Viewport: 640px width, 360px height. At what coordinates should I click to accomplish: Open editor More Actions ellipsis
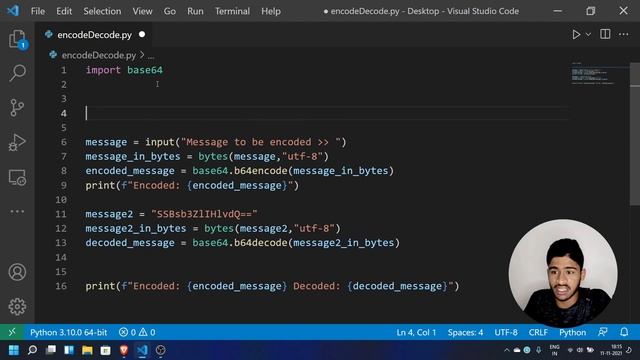[x=623, y=34]
